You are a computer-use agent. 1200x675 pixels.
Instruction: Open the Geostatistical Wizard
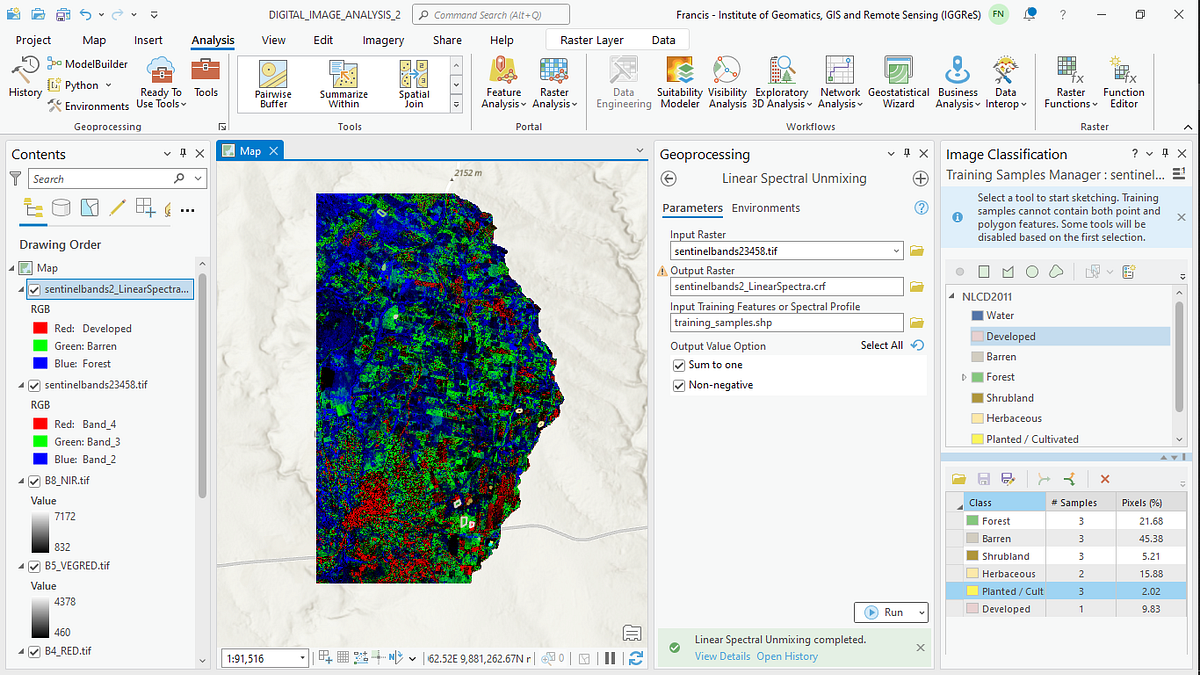[x=898, y=83]
